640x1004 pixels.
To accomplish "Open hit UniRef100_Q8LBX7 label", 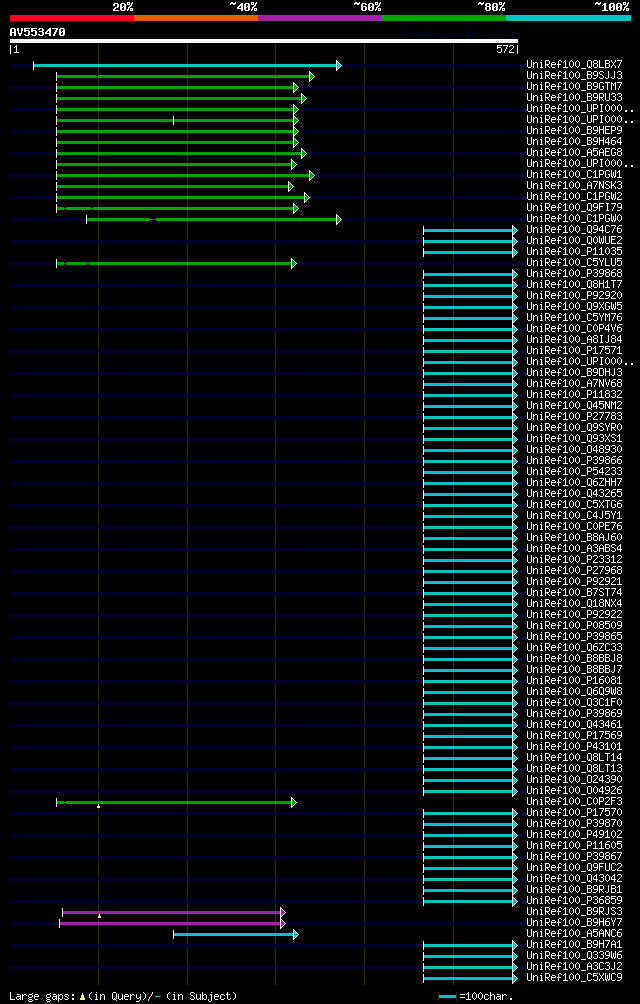I will point(574,64).
